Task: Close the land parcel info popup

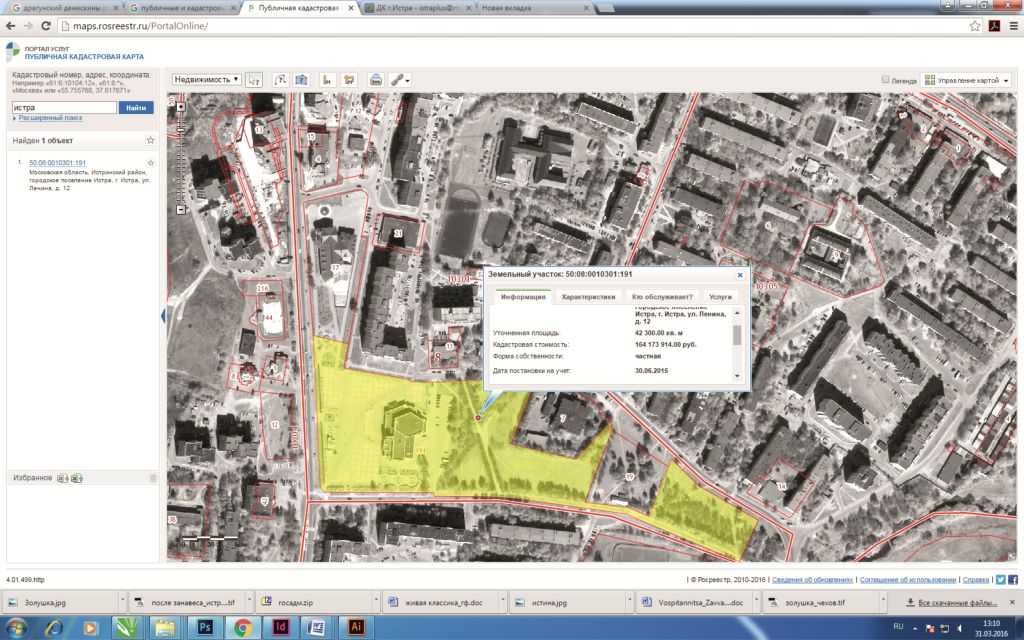Action: pyautogui.click(x=740, y=276)
